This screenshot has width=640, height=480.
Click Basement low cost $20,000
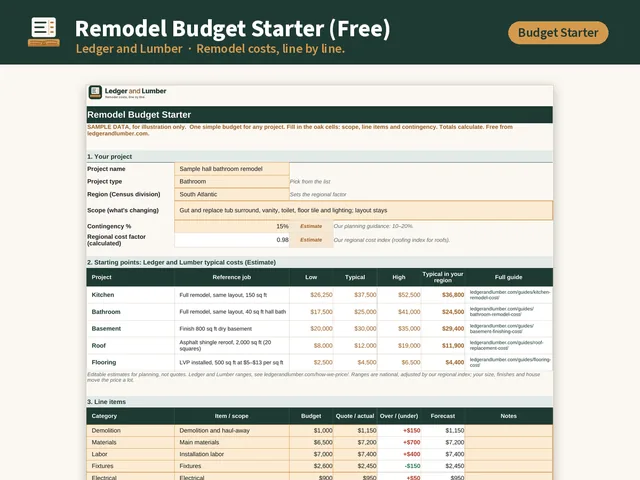[321, 329]
